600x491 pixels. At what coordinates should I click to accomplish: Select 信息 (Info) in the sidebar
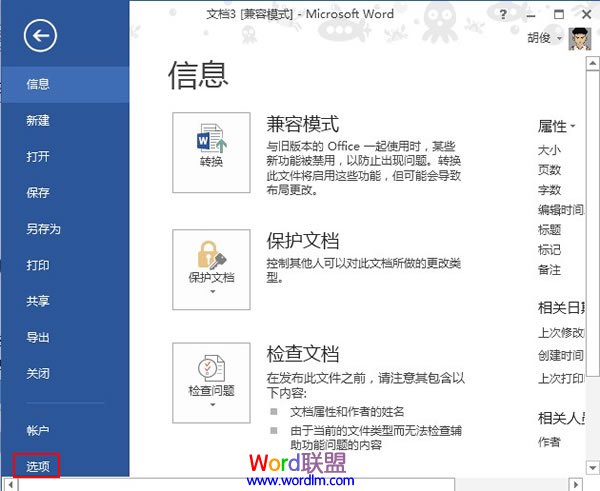coord(39,85)
